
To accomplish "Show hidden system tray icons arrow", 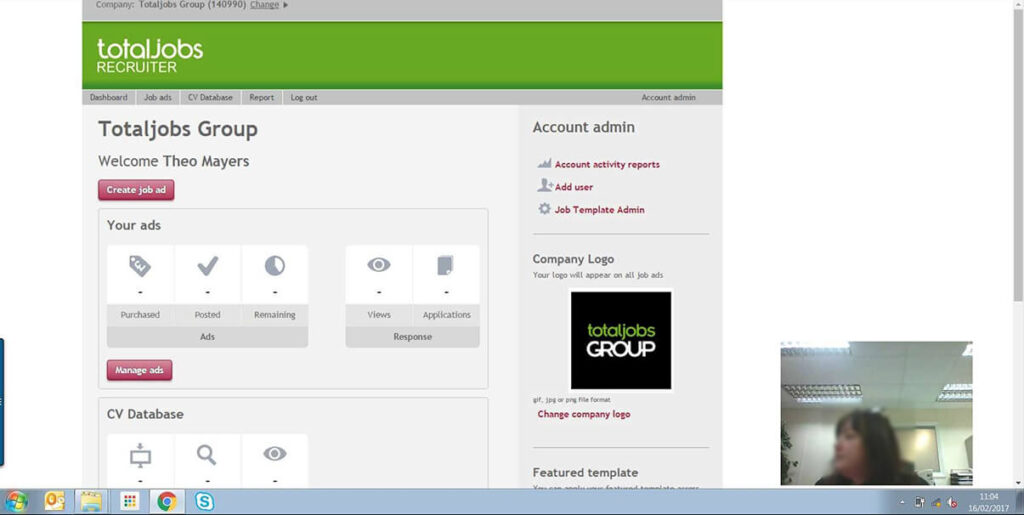I will [x=902, y=502].
